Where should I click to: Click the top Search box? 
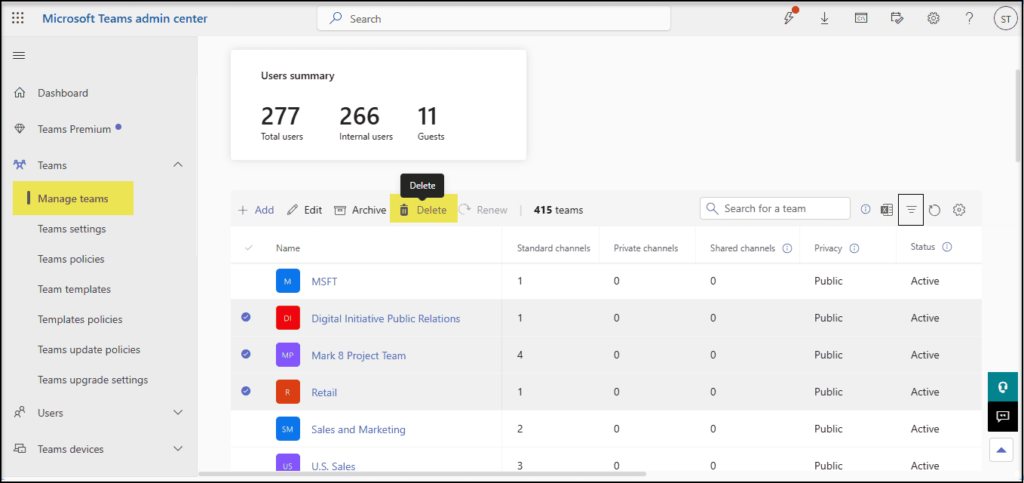[494, 18]
